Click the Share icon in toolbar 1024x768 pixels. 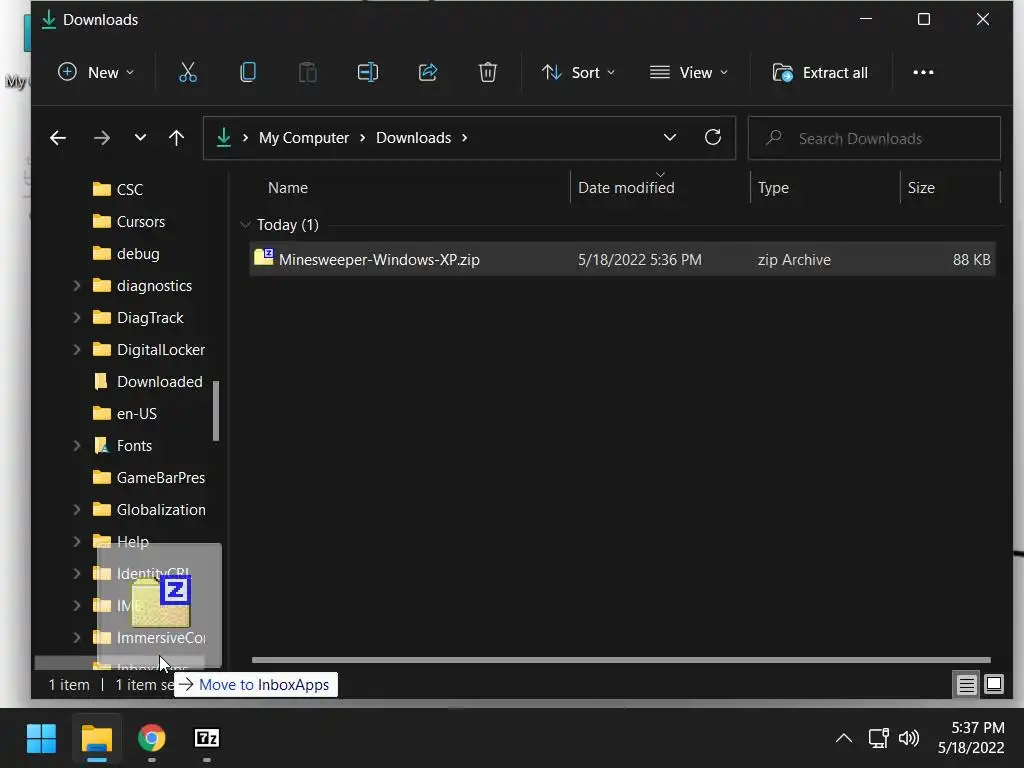click(428, 72)
